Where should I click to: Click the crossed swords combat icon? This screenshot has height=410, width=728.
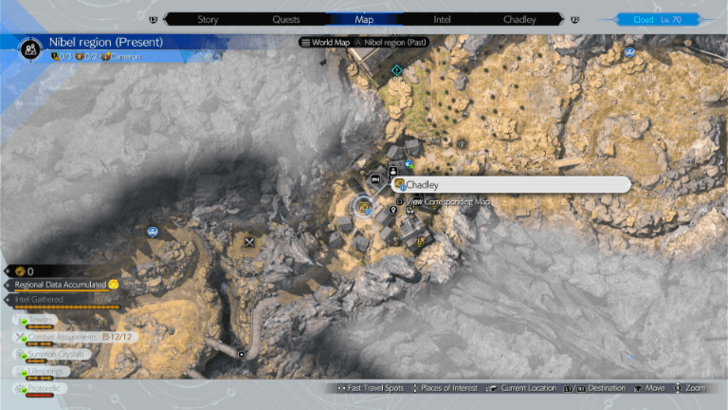coord(249,241)
